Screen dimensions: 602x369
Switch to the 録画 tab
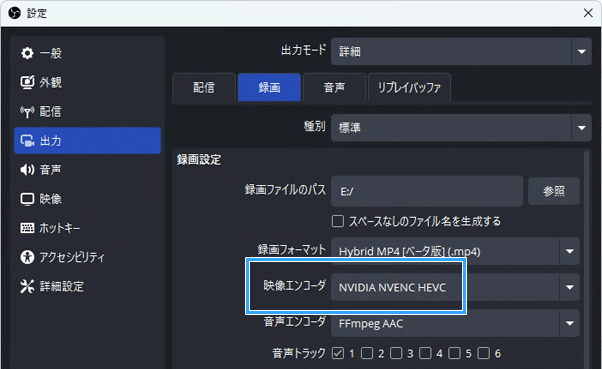[269, 88]
